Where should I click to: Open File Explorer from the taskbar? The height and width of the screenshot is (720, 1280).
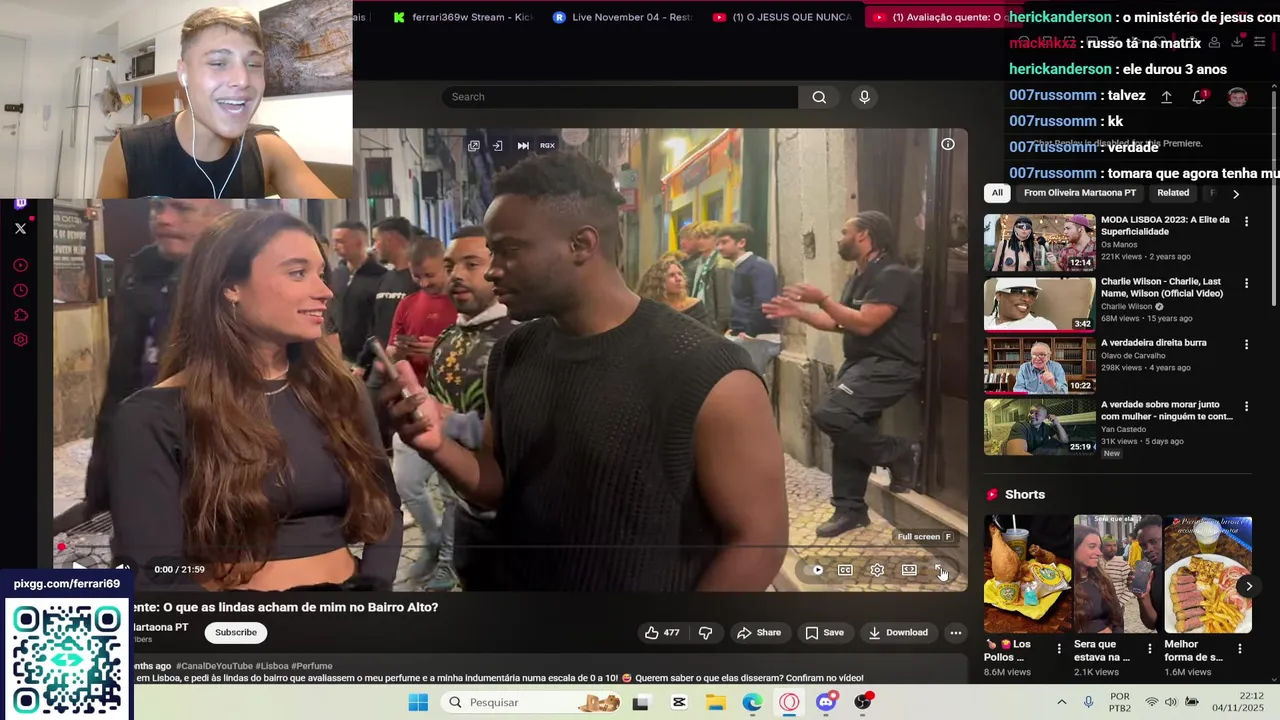[715, 702]
